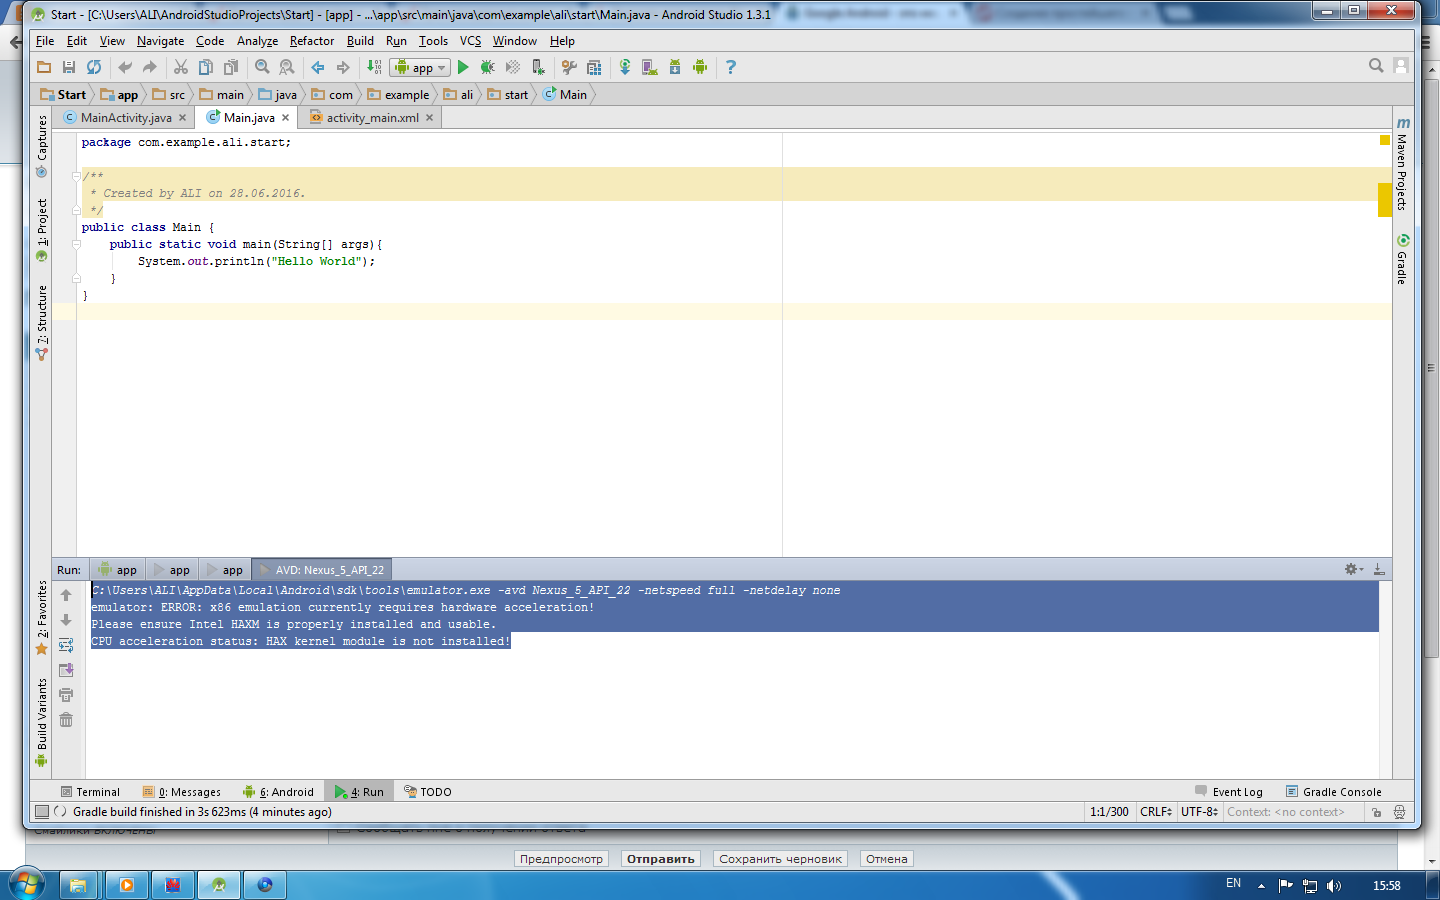Screen dimensions: 1440x900
Task: Click the Paste icon in the toolbar
Action: pos(231,67)
